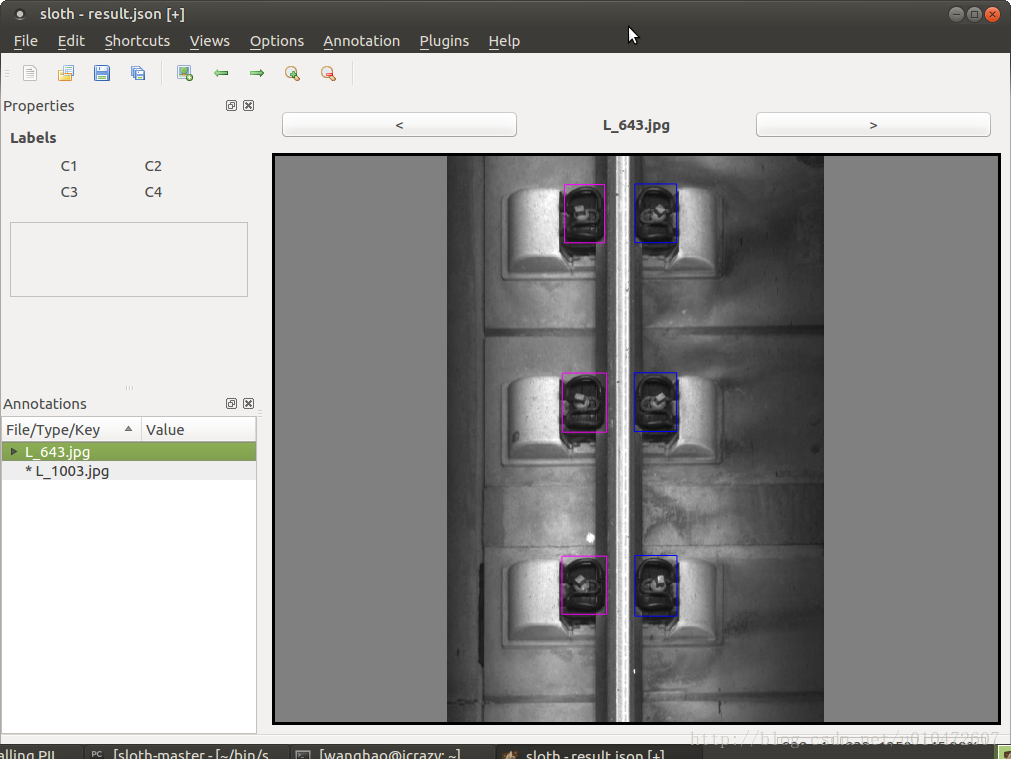The width and height of the screenshot is (1011, 759).
Task: Open the Edit menu
Action: [71, 41]
